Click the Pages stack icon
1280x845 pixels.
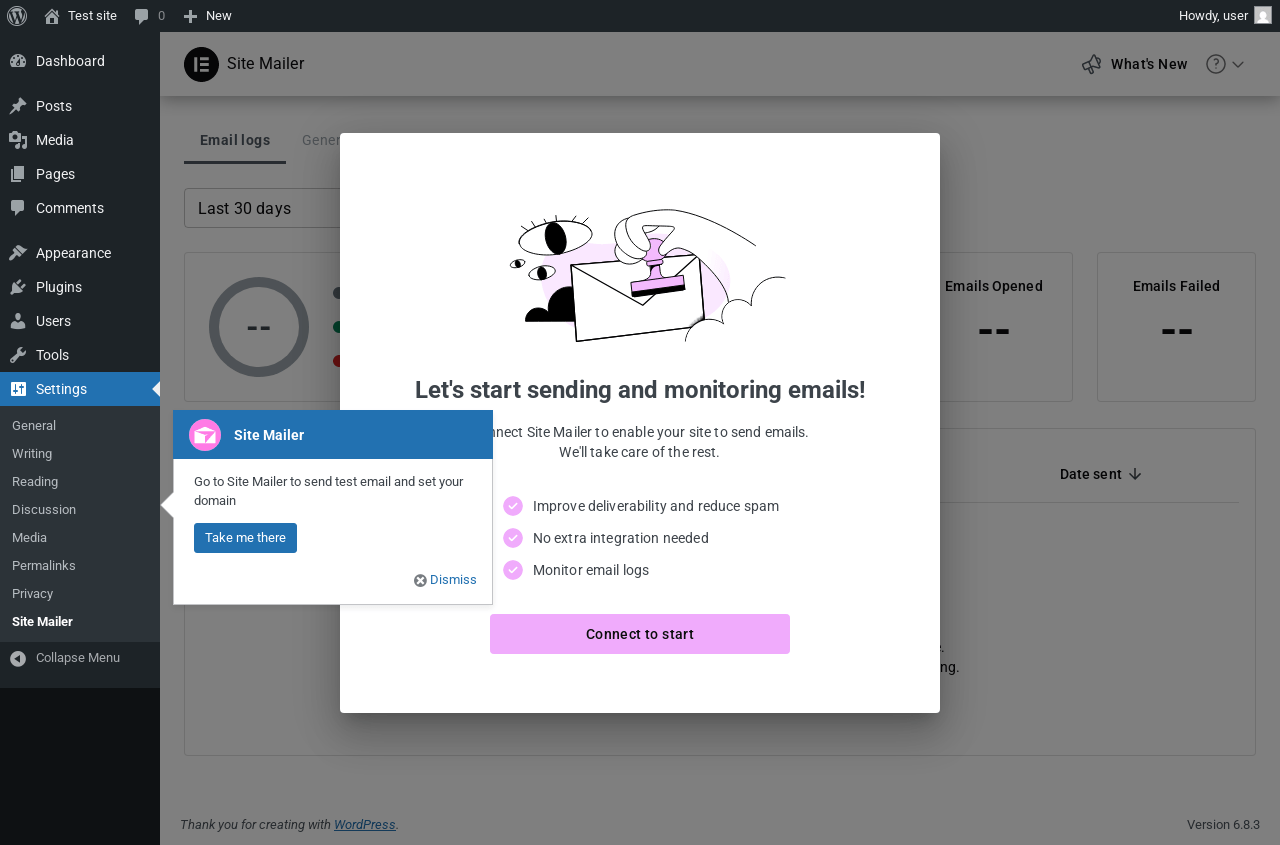click(x=18, y=174)
